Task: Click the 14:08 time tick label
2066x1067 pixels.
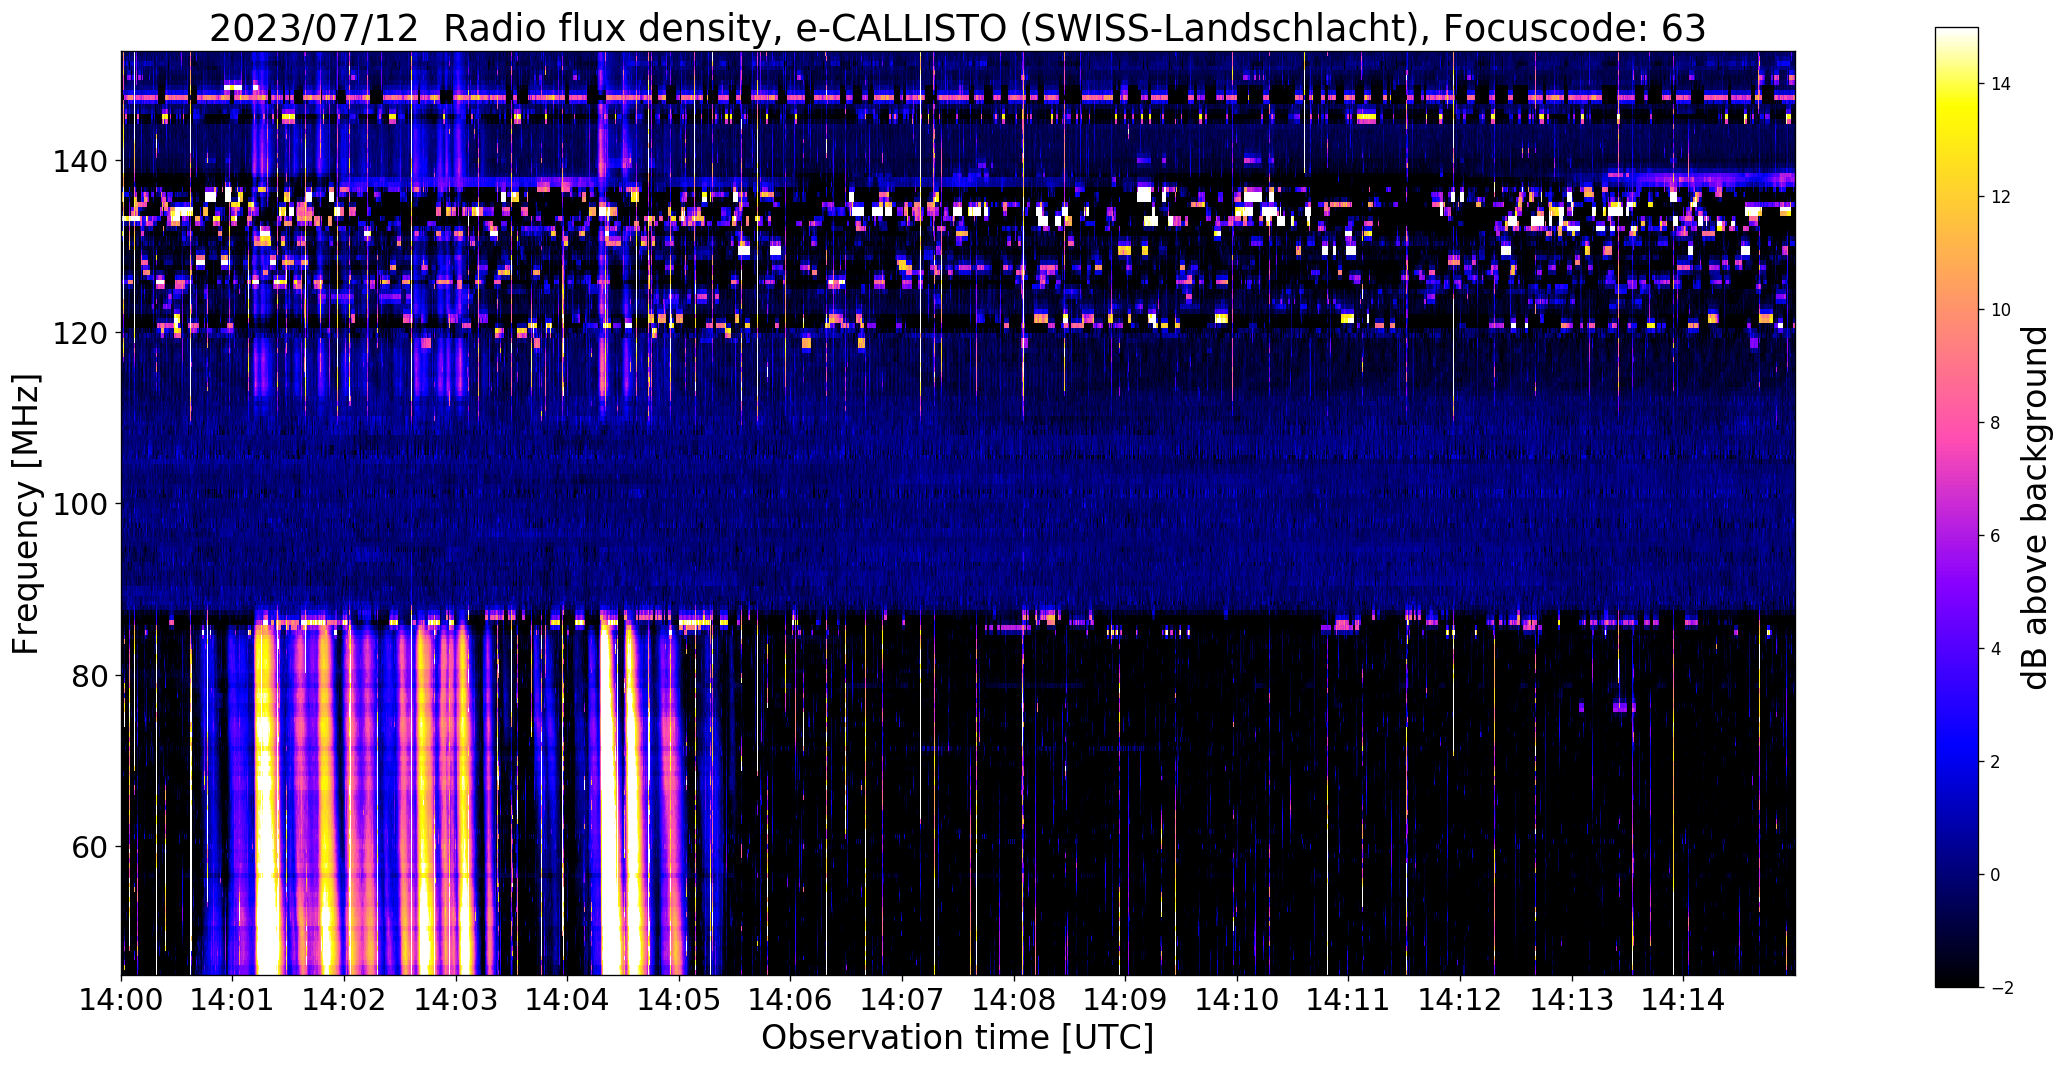Action: pos(1014,998)
